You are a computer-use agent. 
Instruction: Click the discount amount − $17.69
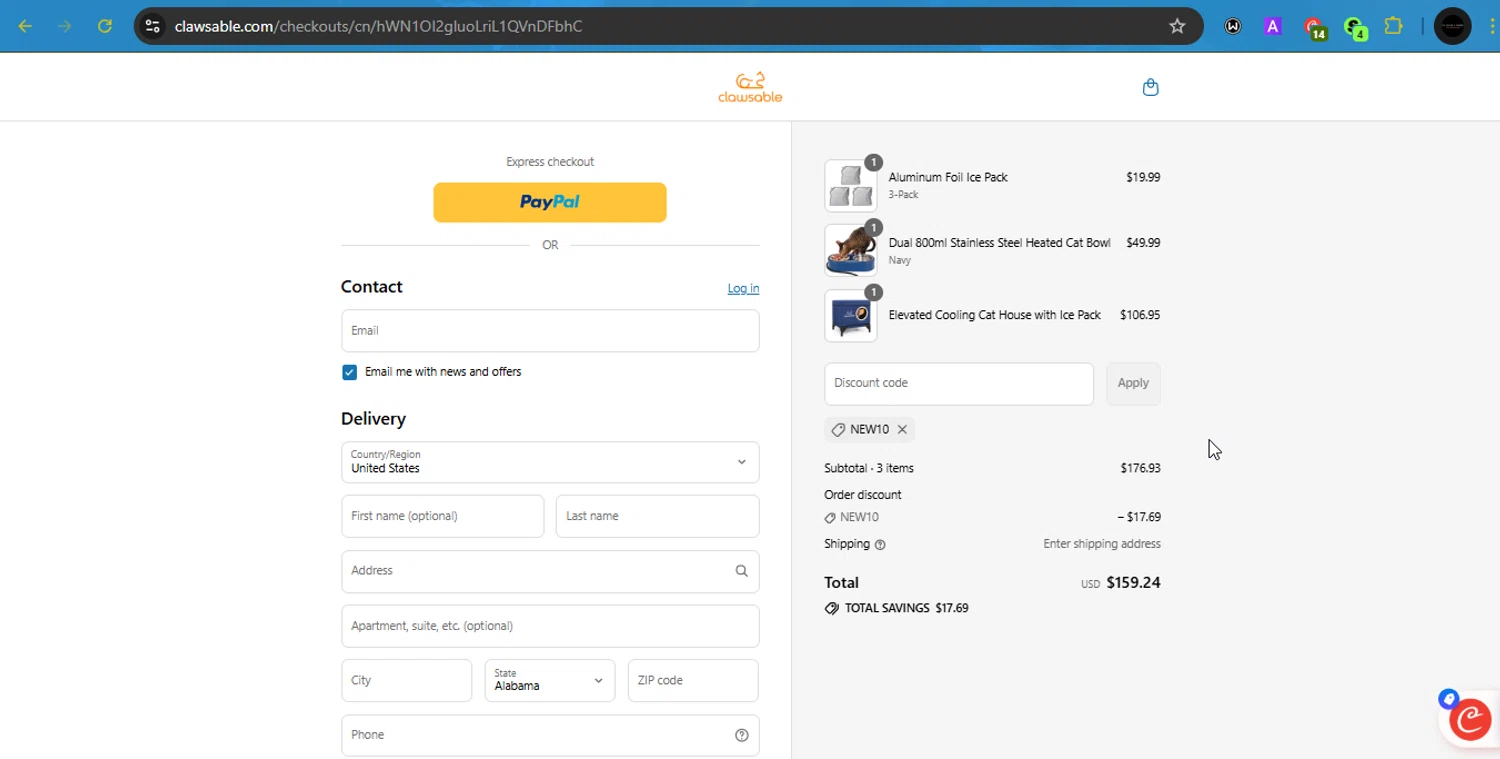pos(1139,517)
